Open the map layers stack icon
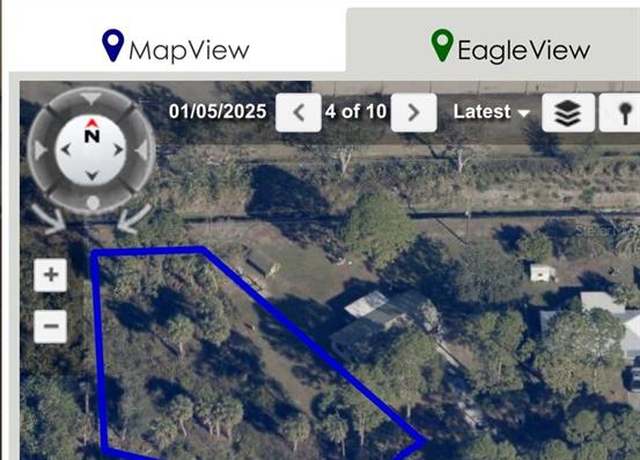The height and width of the screenshot is (460, 640). (568, 112)
